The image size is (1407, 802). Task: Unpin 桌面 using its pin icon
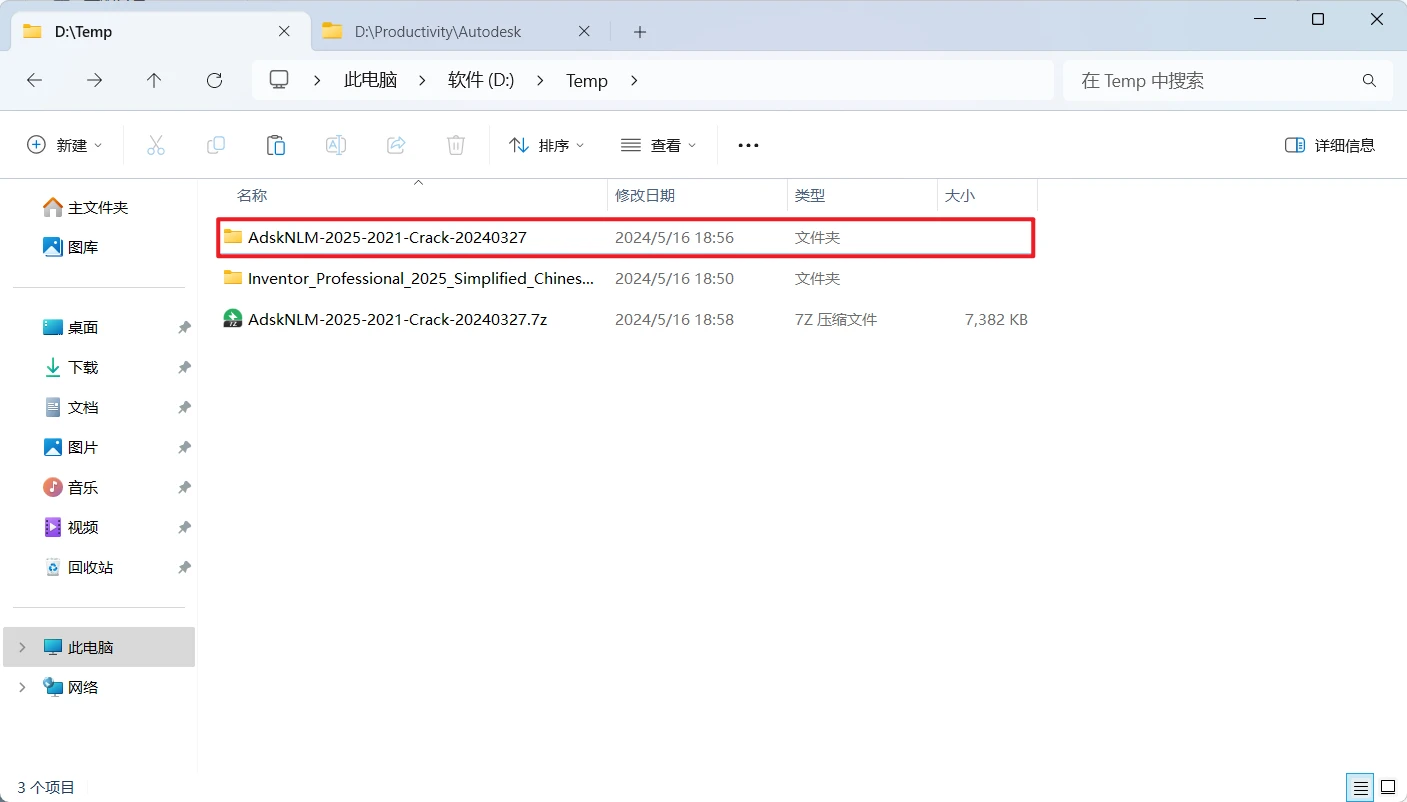(184, 328)
